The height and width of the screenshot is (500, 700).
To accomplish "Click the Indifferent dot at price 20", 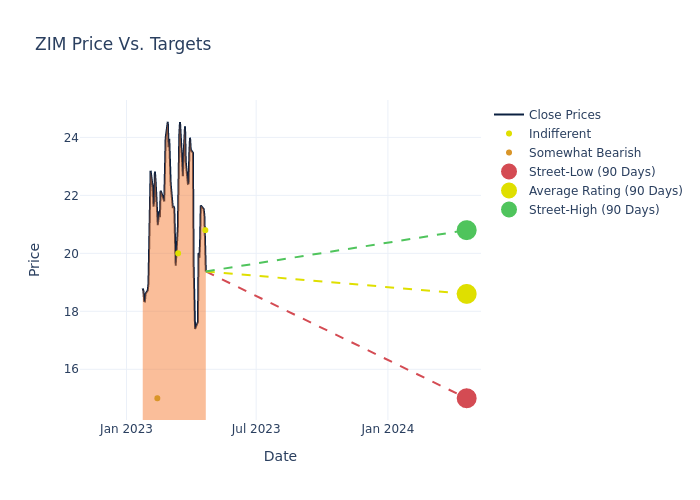I will click(178, 253).
